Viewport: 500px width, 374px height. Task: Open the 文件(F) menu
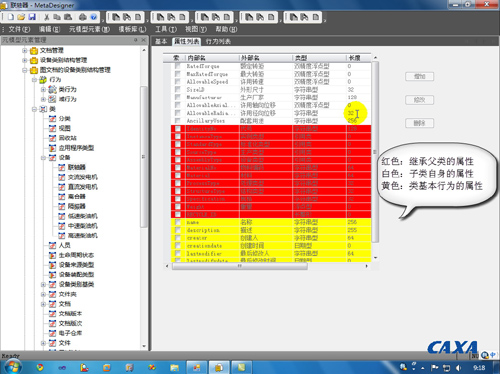[19, 29]
